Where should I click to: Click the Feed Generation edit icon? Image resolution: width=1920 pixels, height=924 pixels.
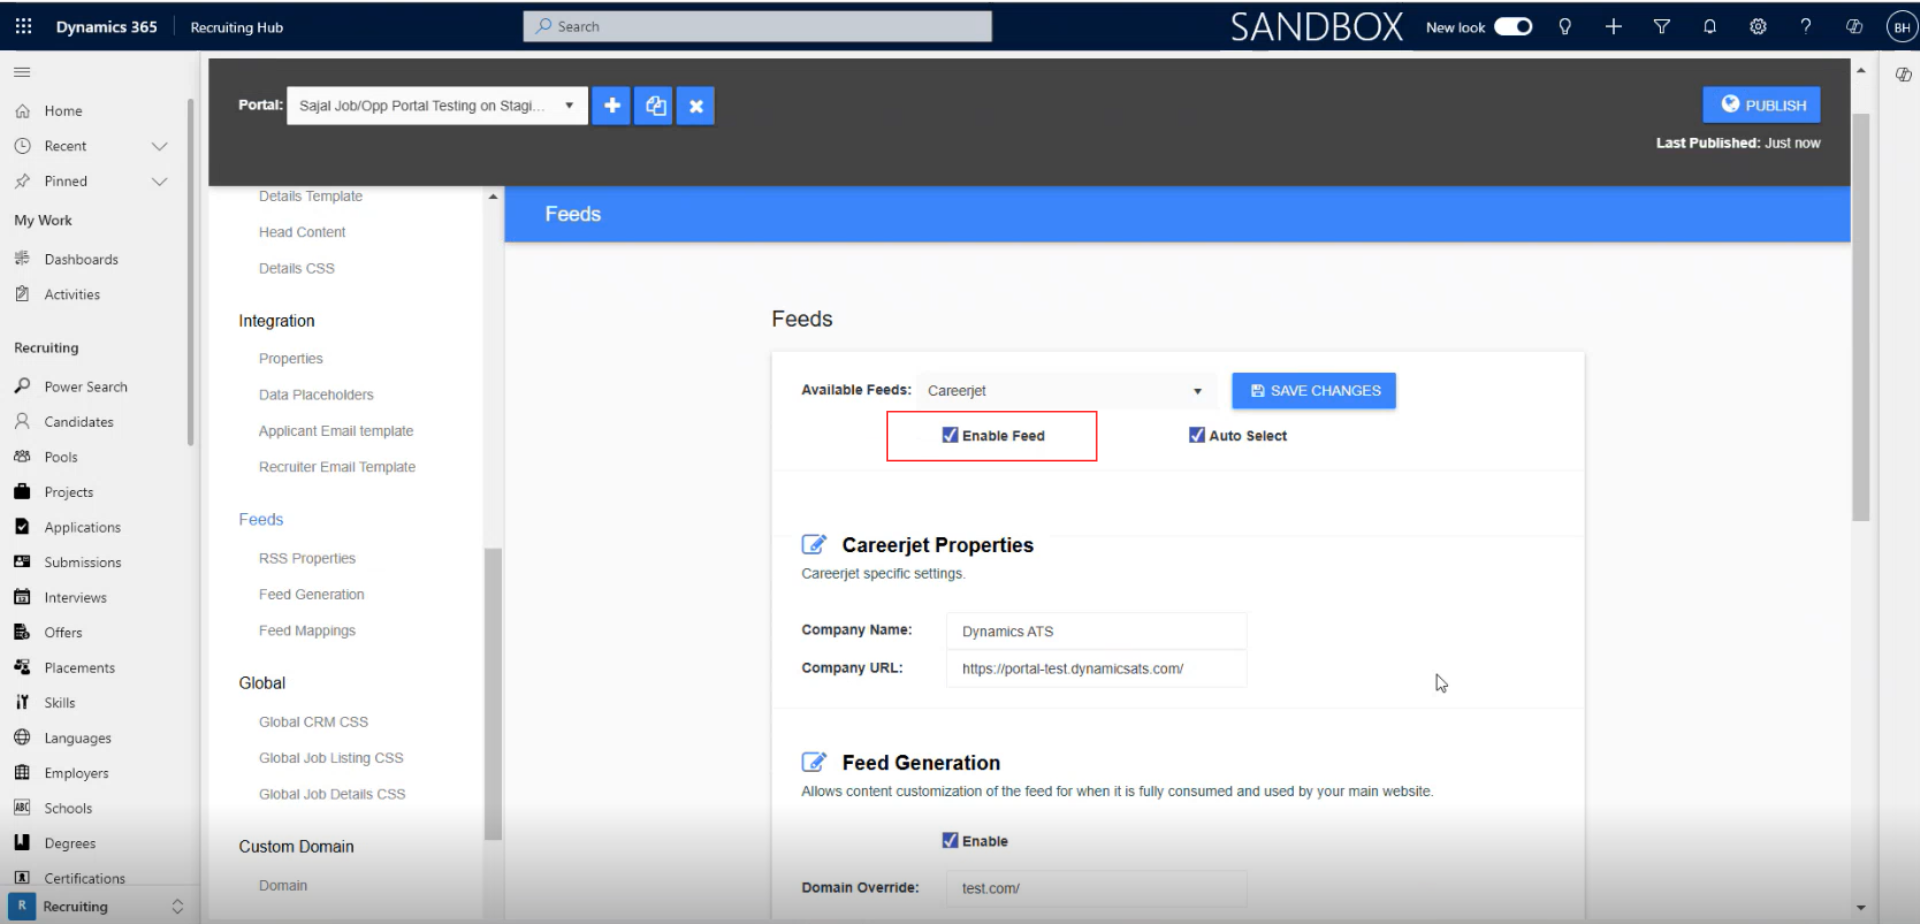(x=814, y=762)
